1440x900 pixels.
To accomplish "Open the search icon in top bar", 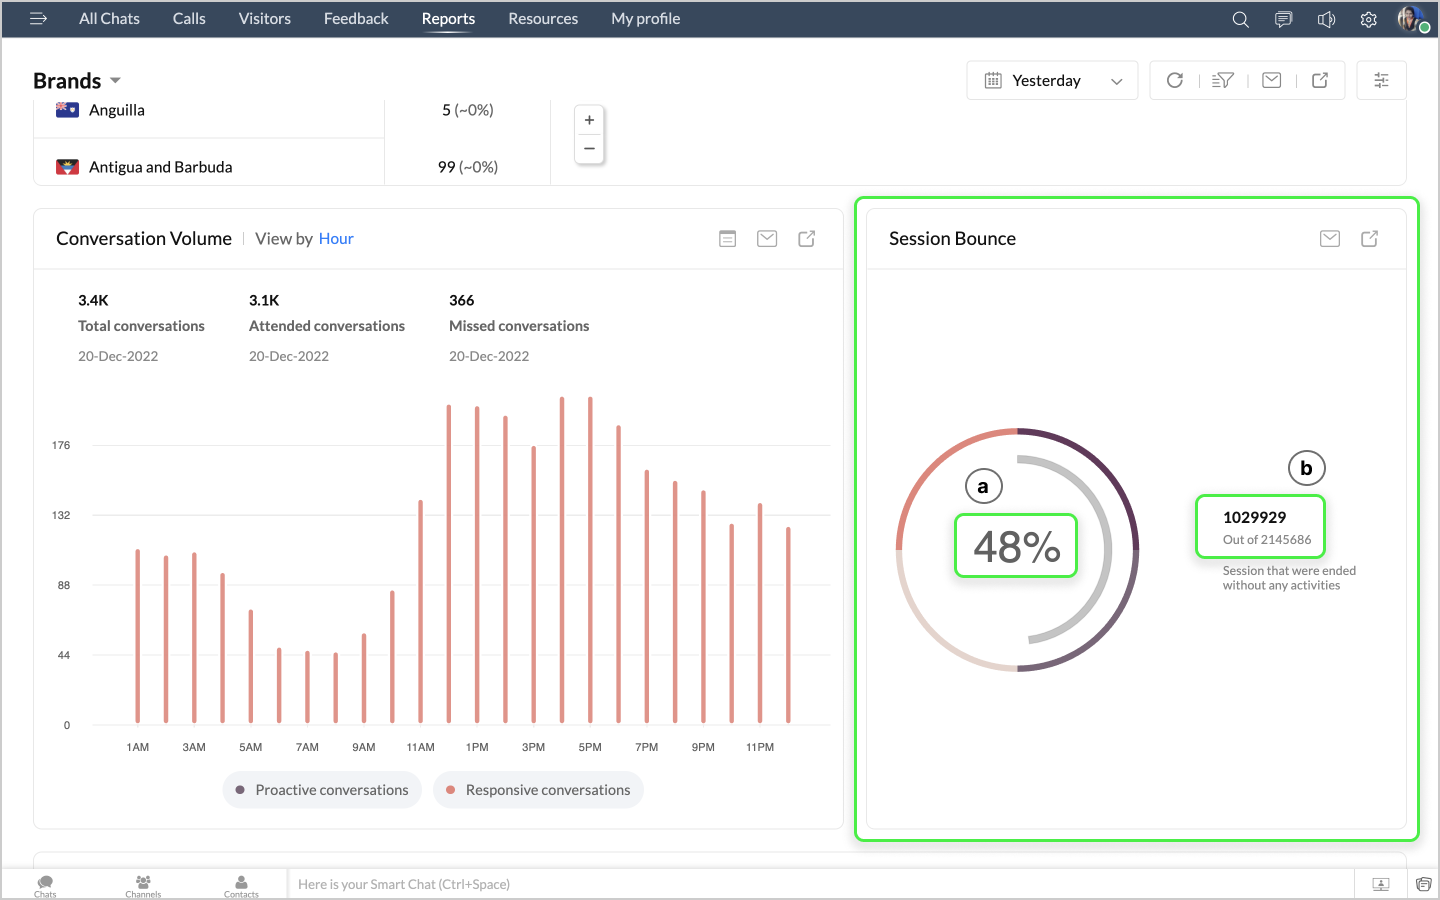I will (x=1240, y=19).
